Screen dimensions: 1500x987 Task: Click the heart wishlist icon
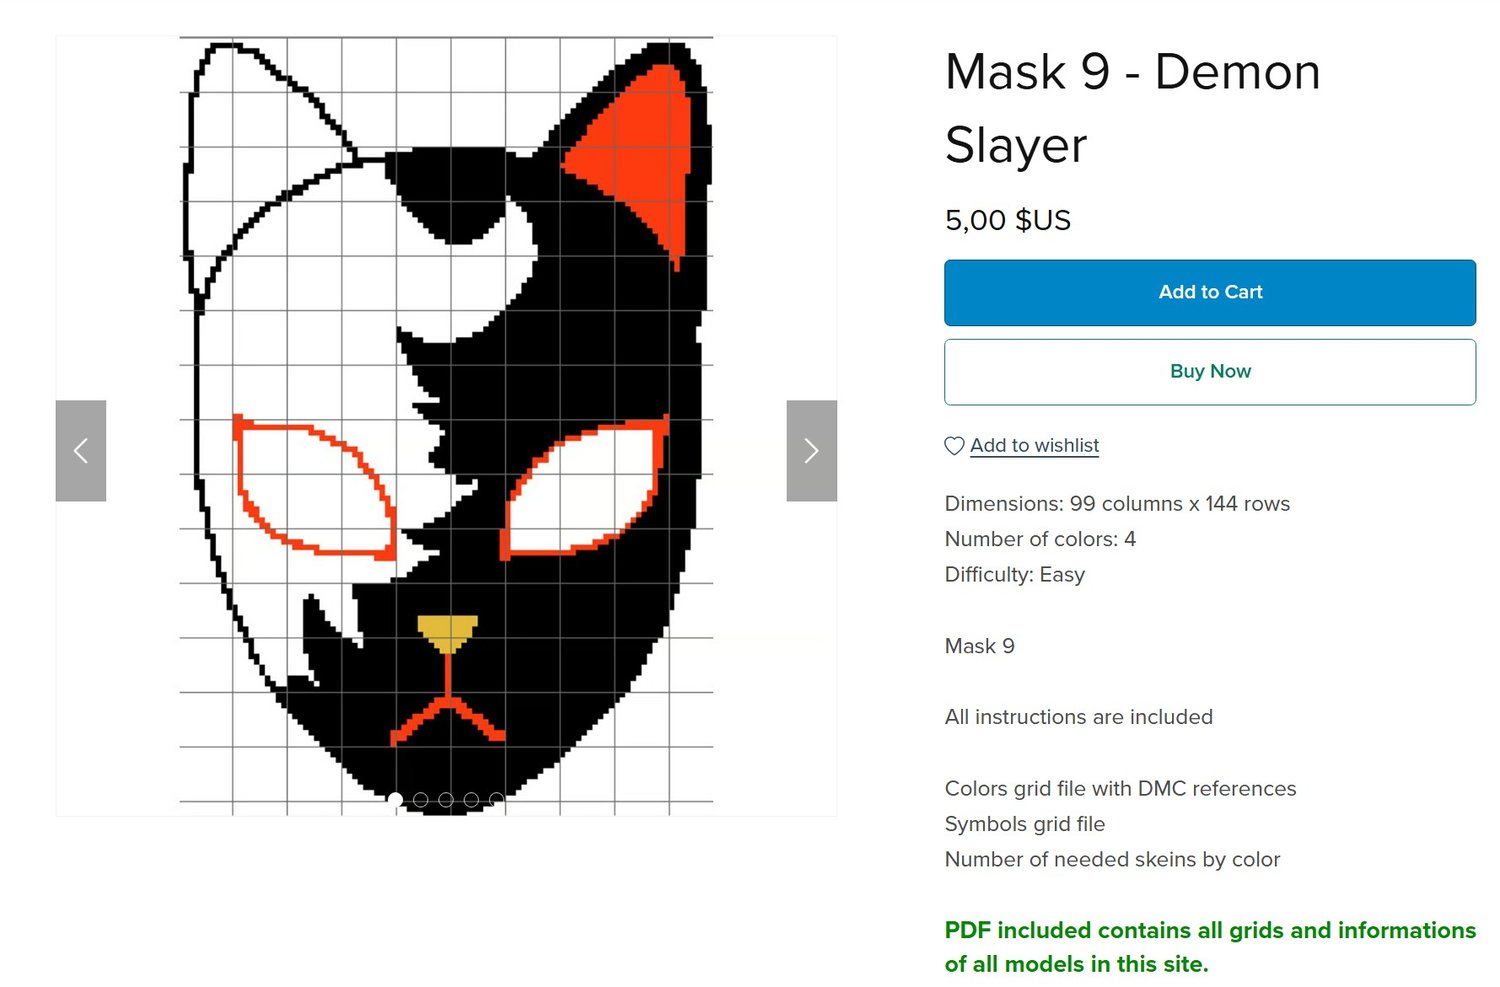[954, 446]
